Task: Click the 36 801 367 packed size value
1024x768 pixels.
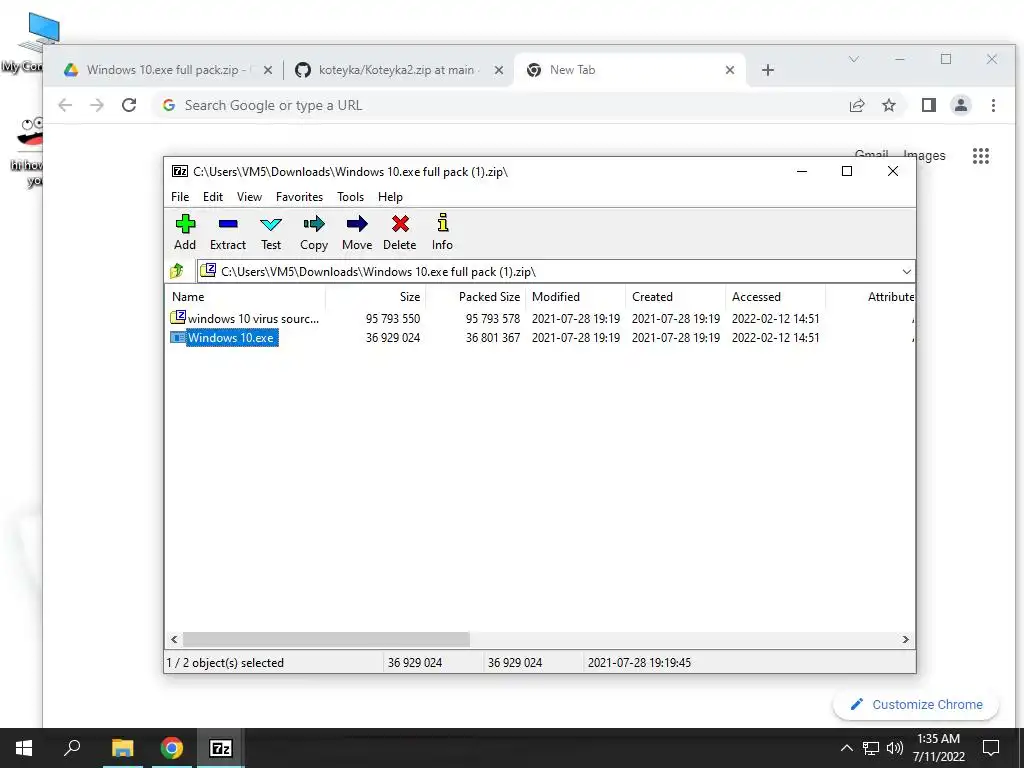Action: [493, 338]
